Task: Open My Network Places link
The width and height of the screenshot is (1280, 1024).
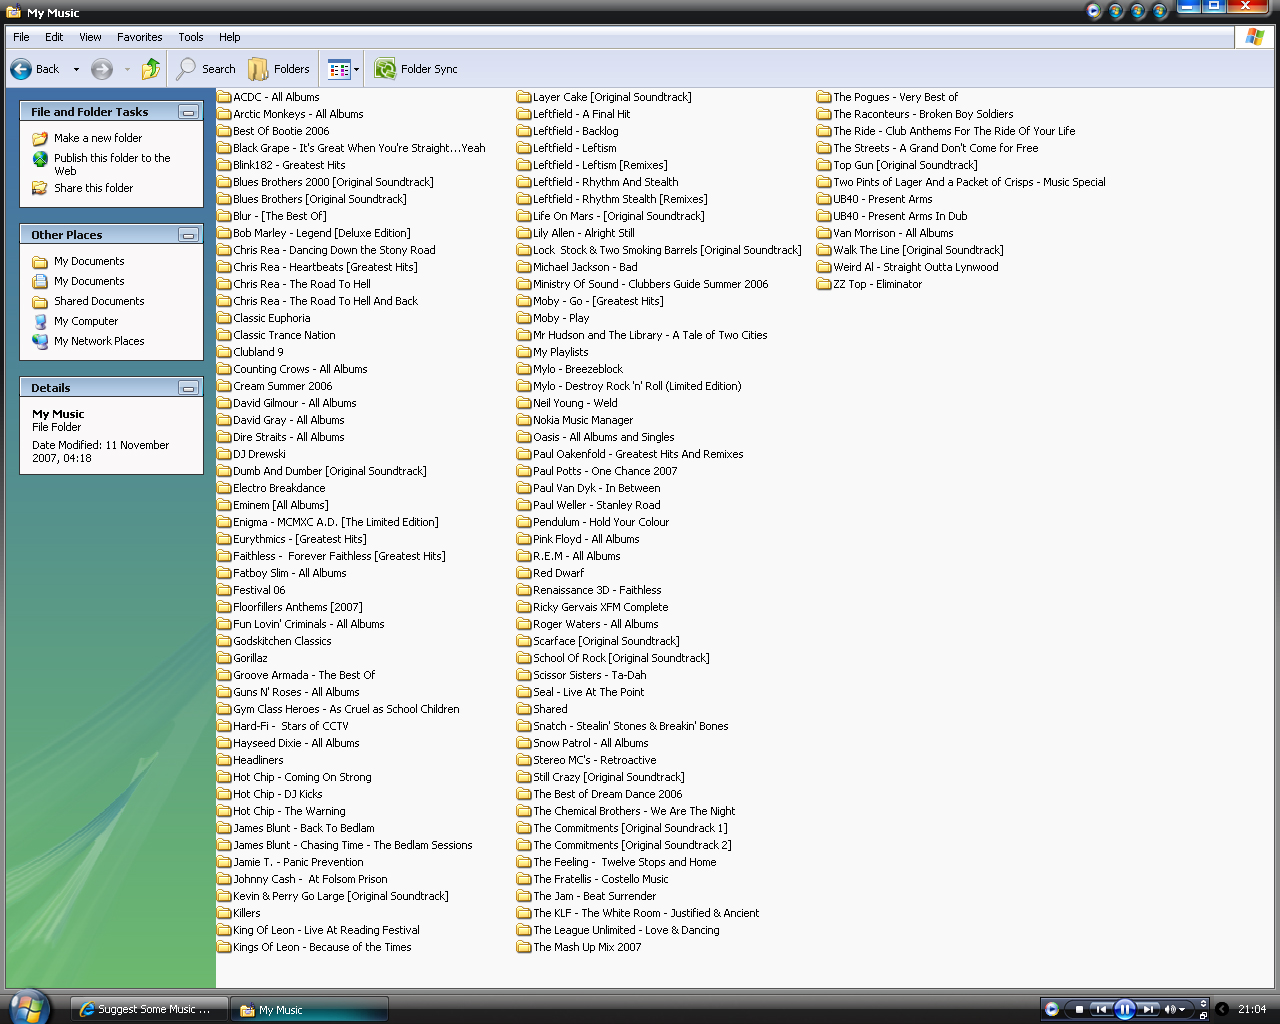Action: tap(99, 341)
